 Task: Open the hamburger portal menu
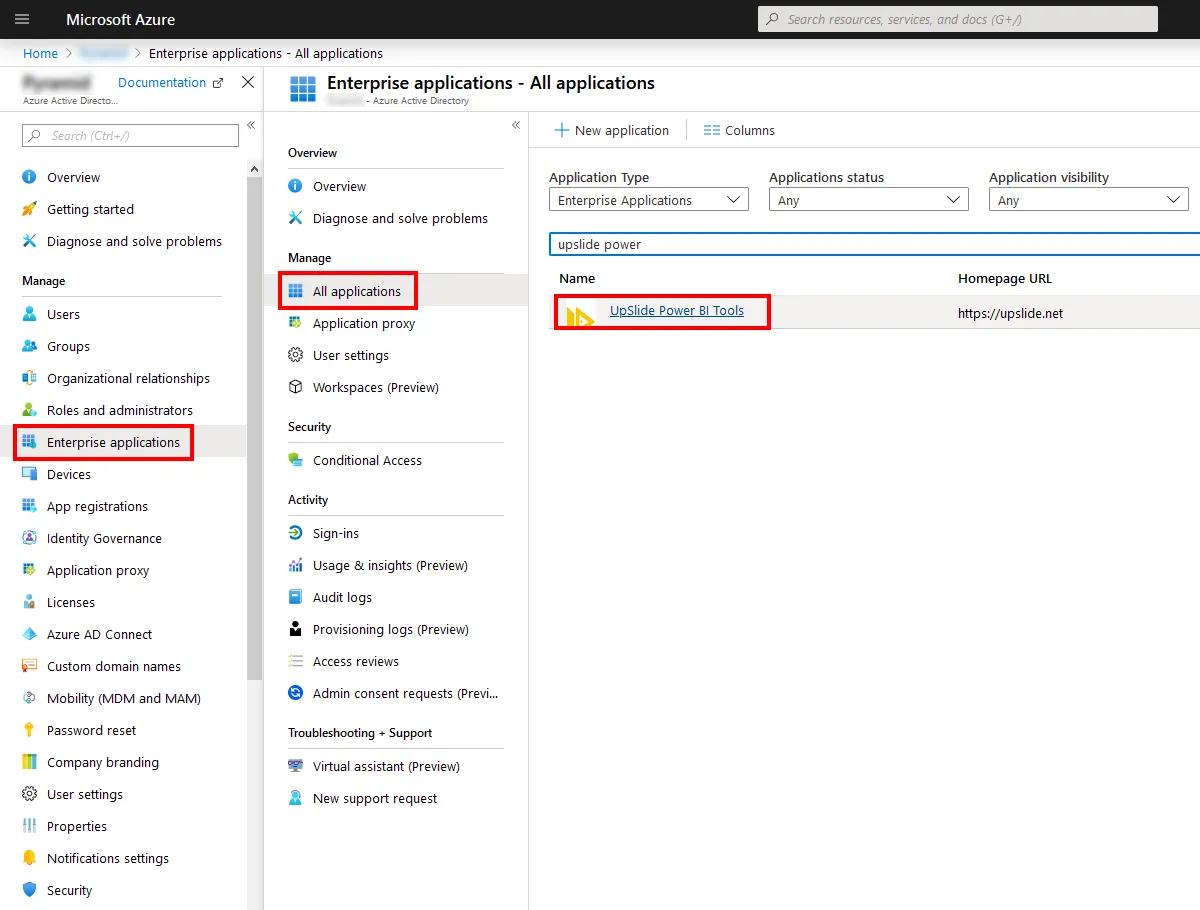(x=22, y=19)
